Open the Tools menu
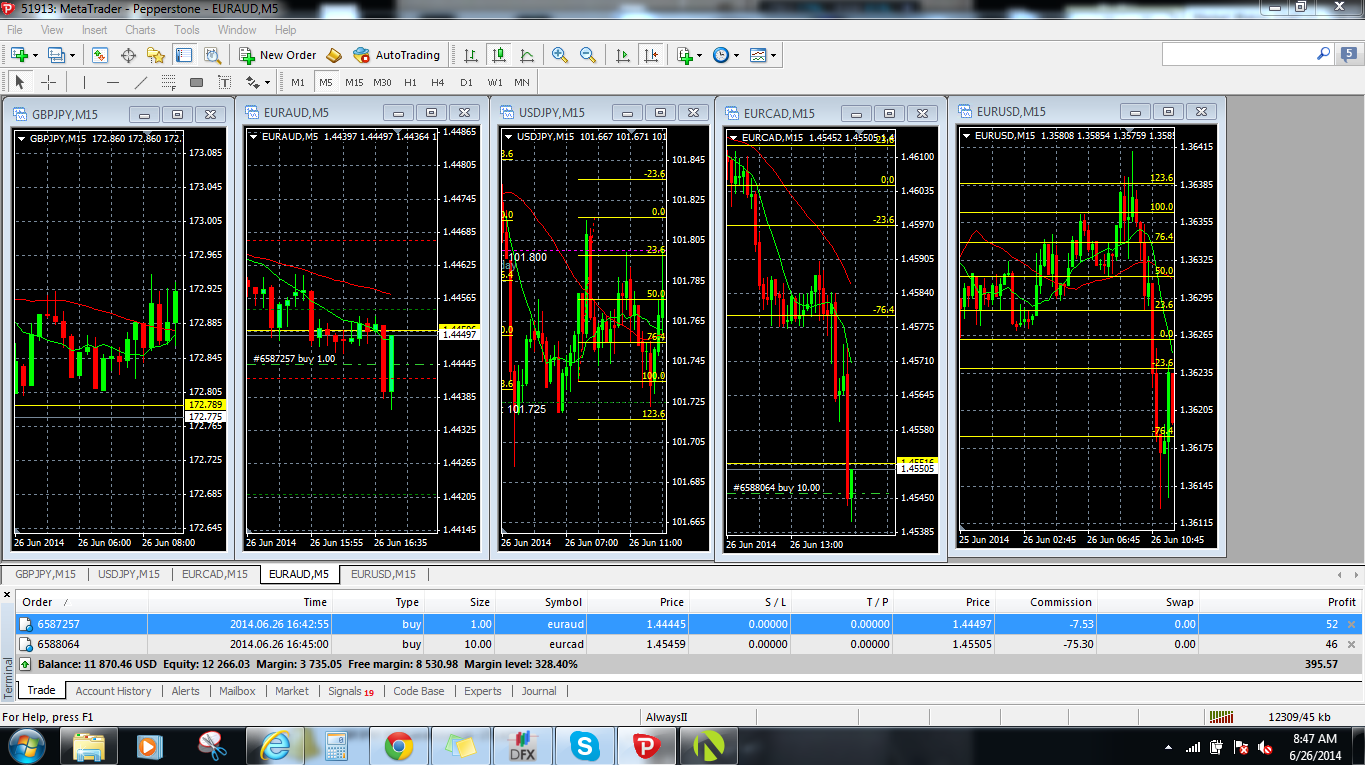Viewport: 1365px width, 765px height. [x=187, y=30]
